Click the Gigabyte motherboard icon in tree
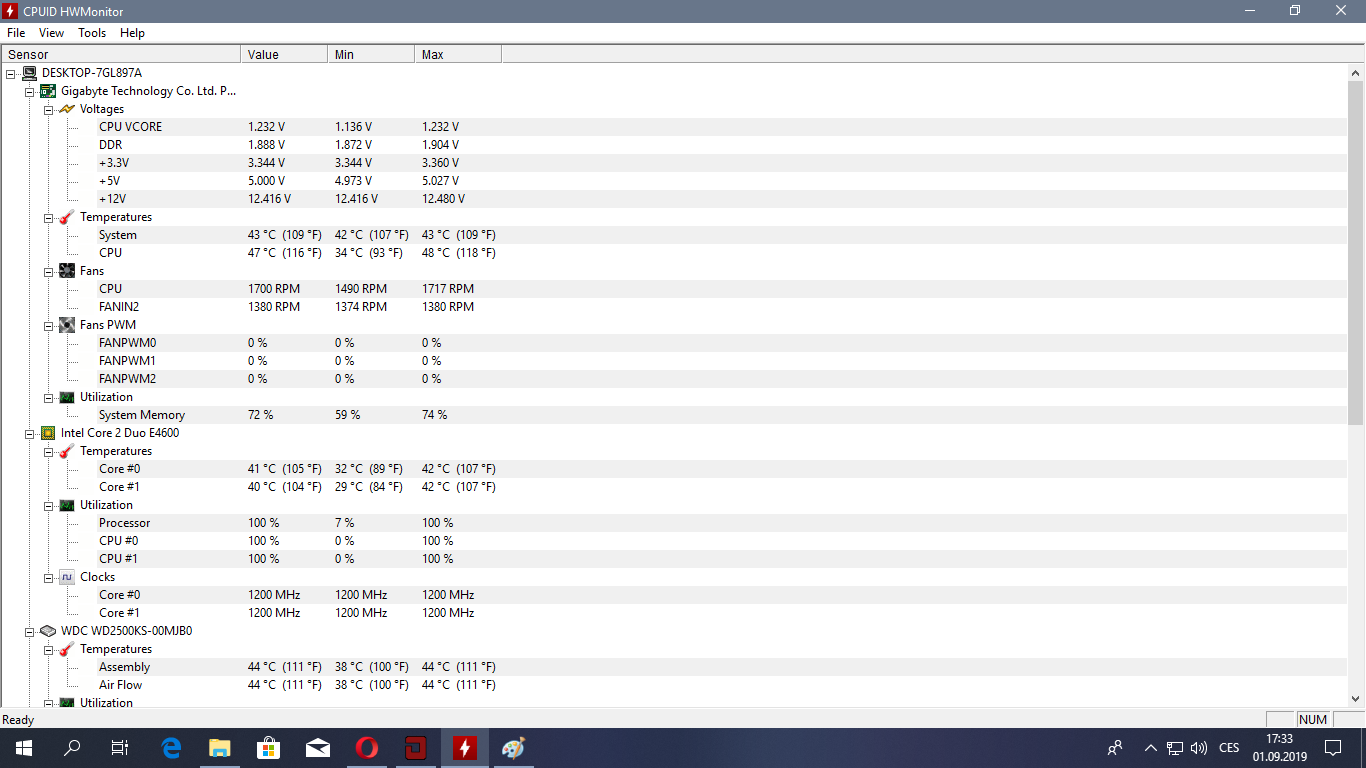 (x=47, y=91)
